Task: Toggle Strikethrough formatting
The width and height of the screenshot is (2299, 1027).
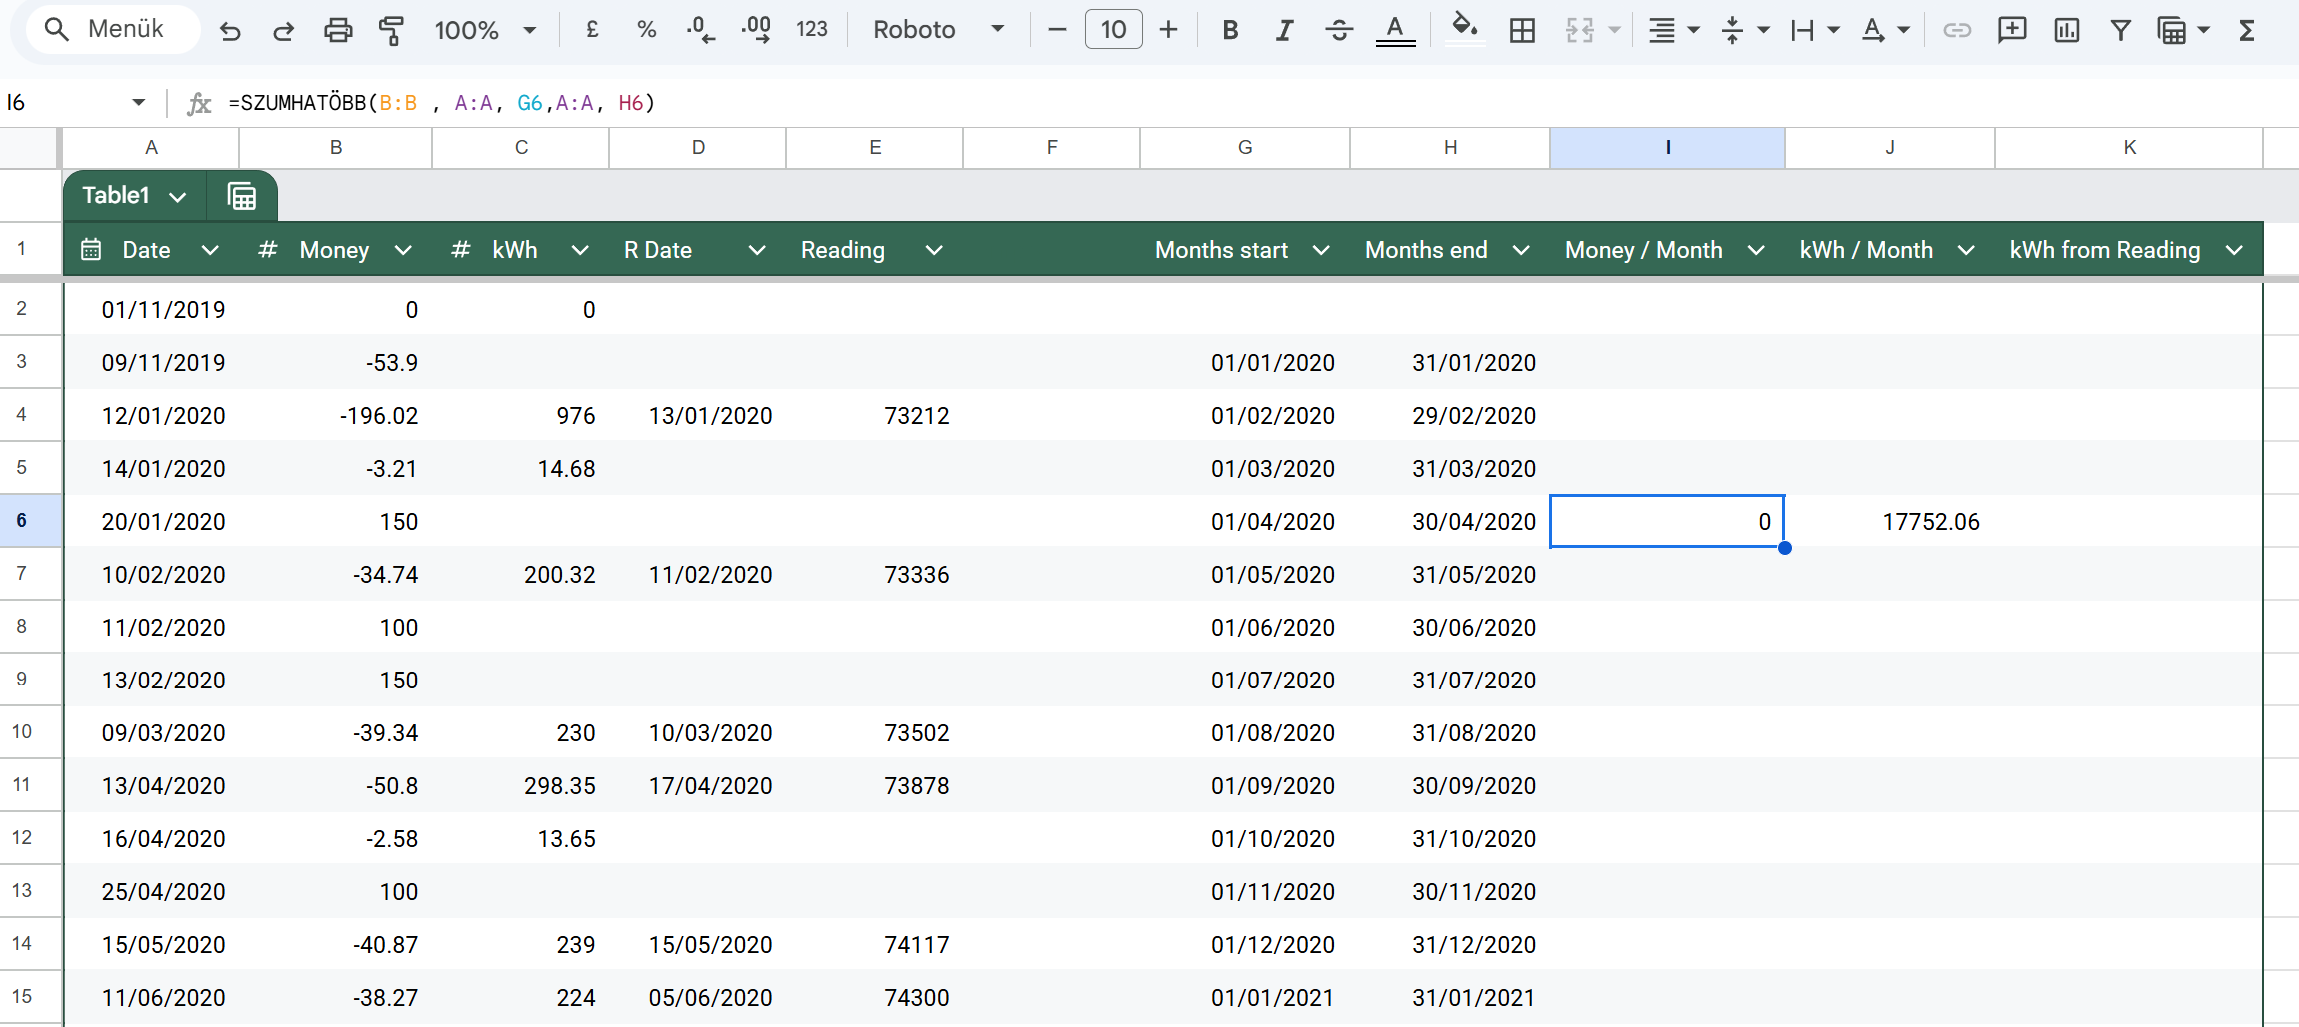Action: click(x=1338, y=30)
